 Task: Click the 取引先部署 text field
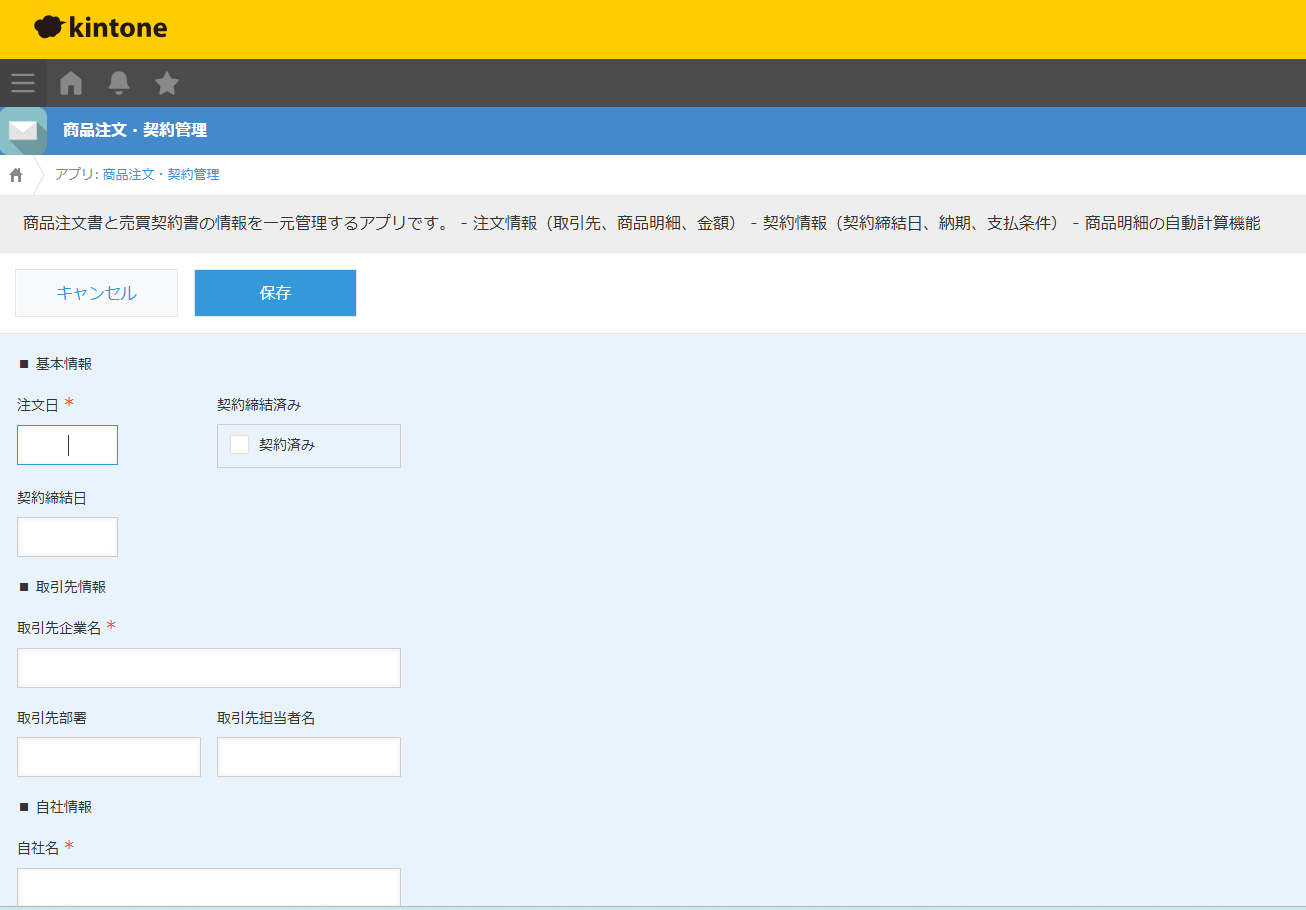(x=109, y=757)
